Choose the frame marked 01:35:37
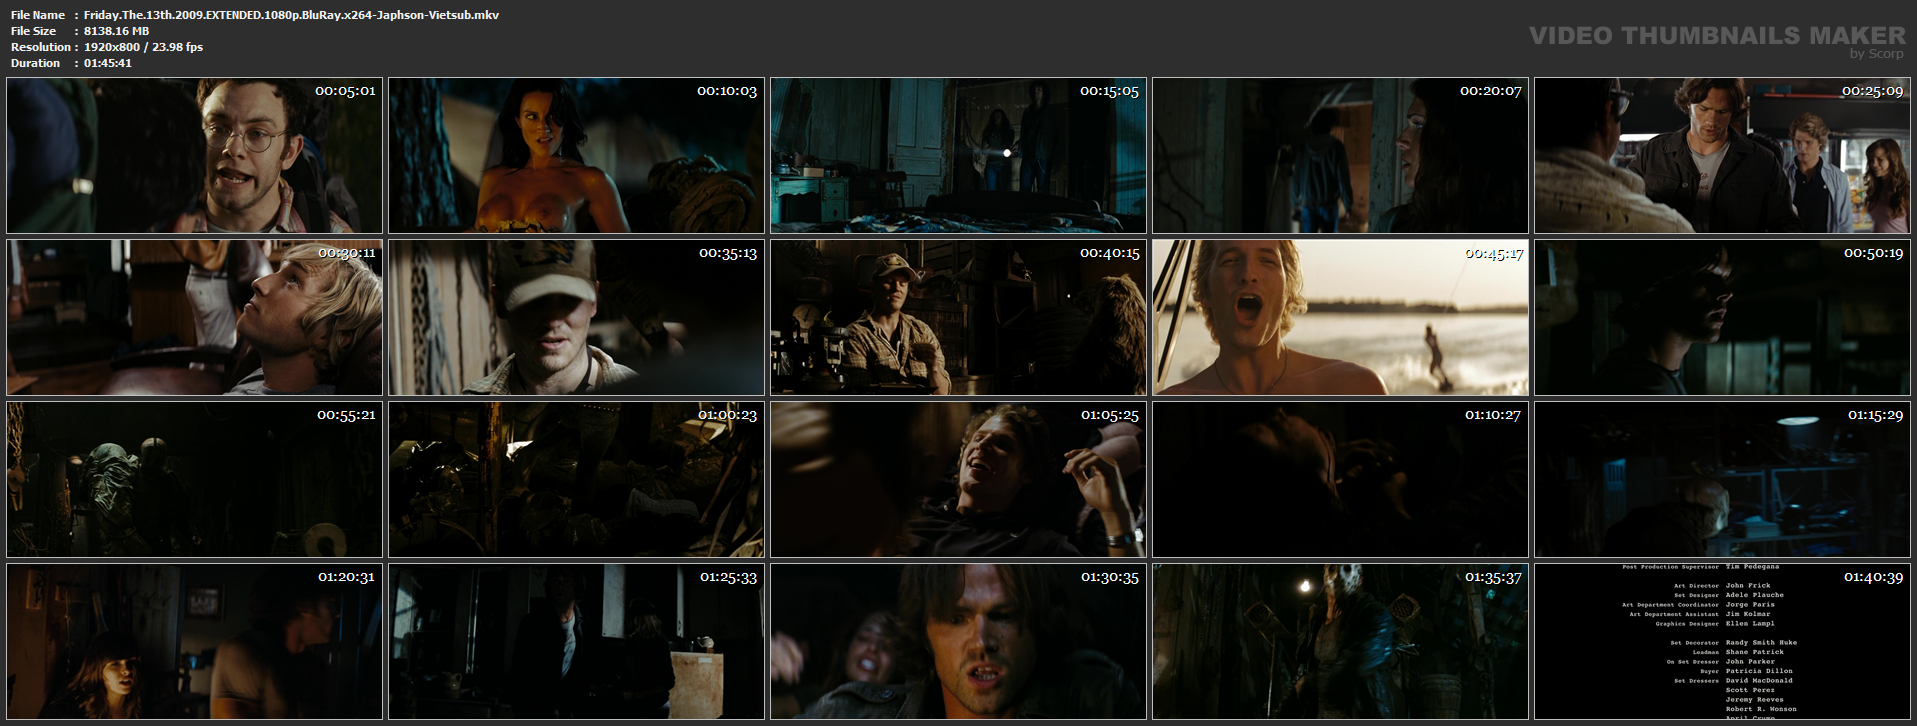The width and height of the screenshot is (1917, 726). point(1340,641)
